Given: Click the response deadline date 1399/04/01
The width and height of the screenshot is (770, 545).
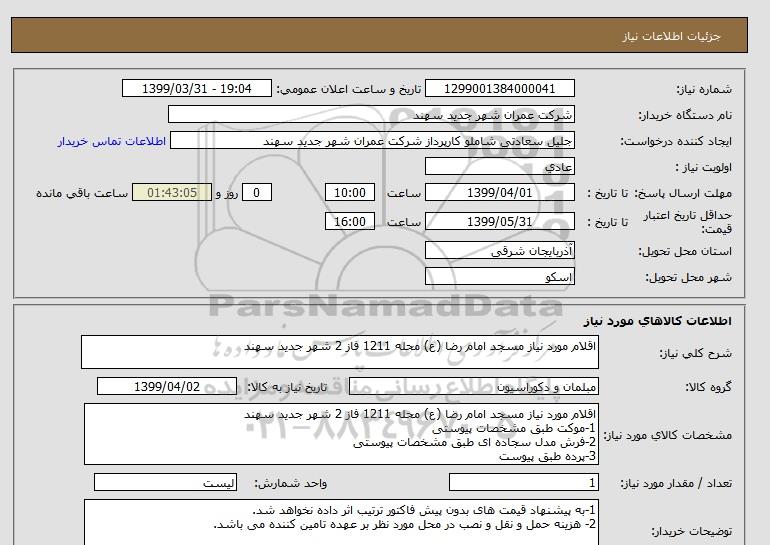Looking at the screenshot, I should (x=499, y=192).
